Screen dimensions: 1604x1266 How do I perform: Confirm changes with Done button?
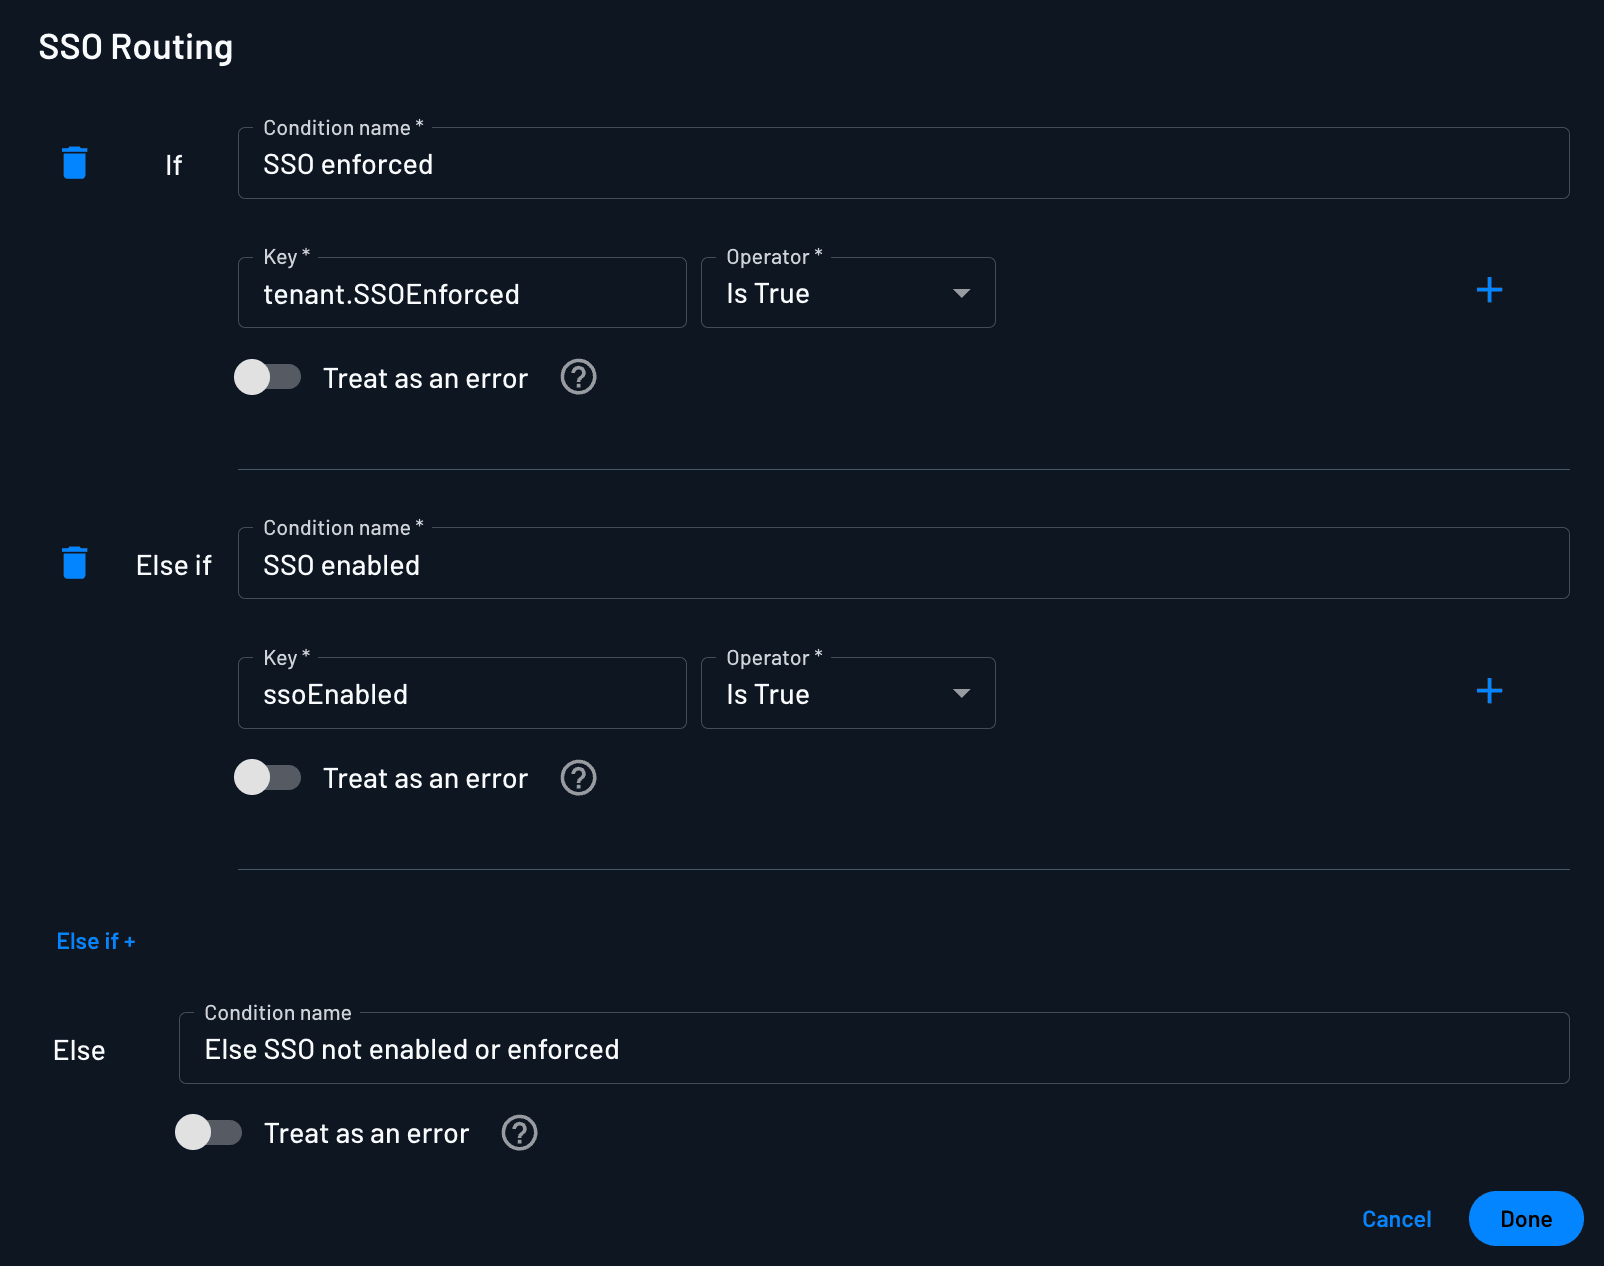pyautogui.click(x=1525, y=1218)
